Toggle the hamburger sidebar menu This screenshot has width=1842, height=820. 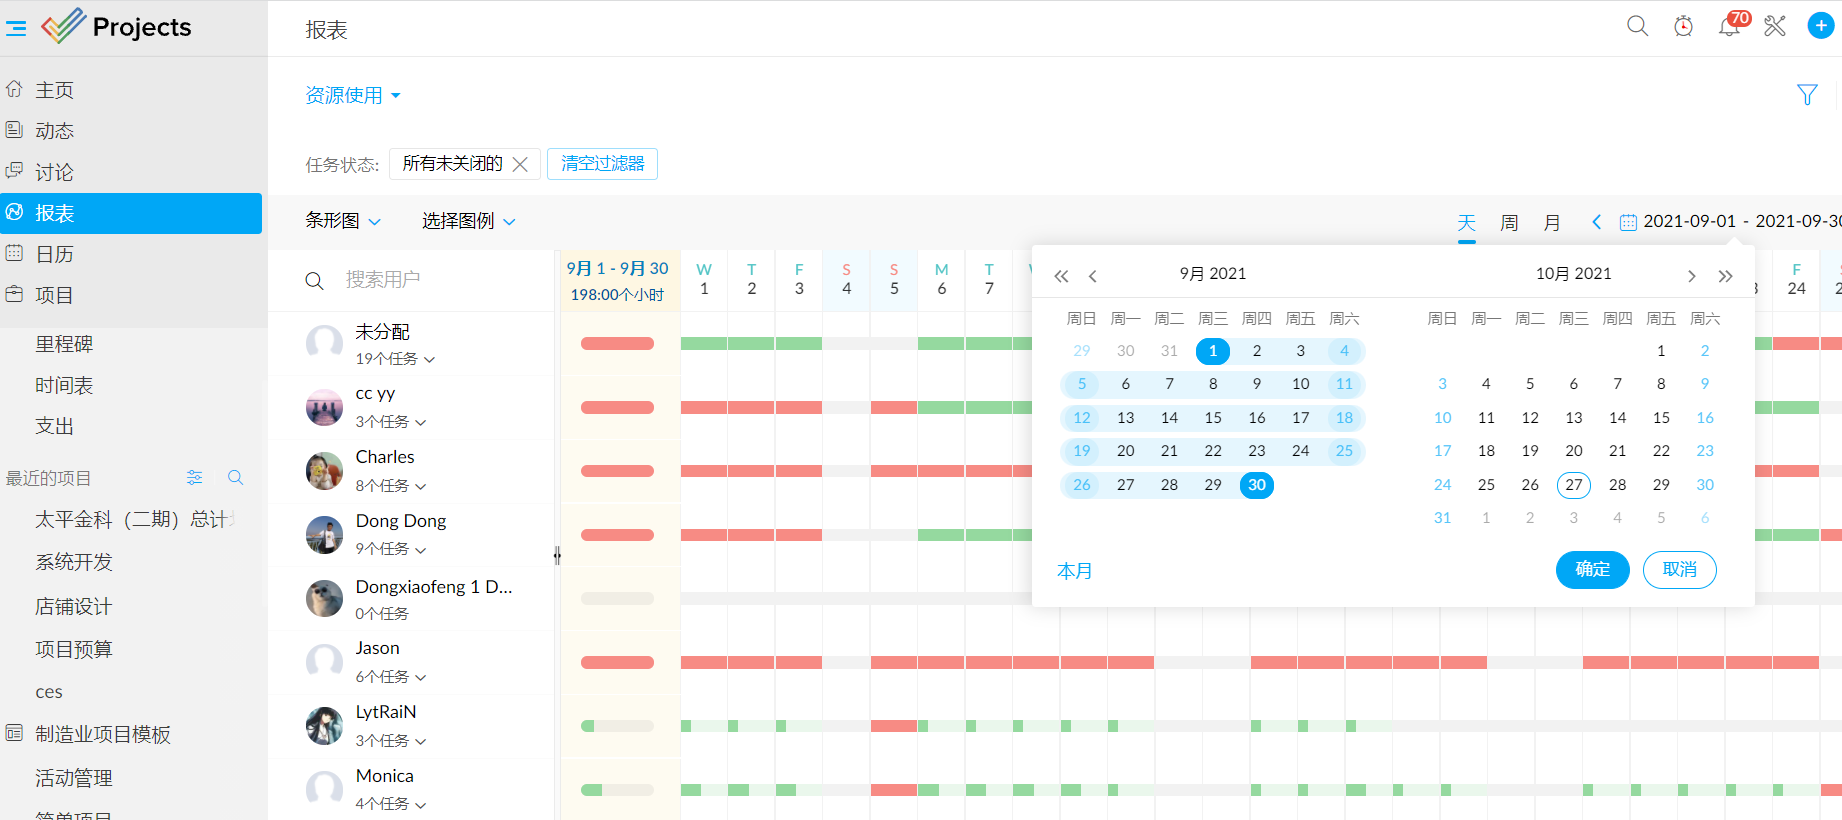tap(16, 28)
